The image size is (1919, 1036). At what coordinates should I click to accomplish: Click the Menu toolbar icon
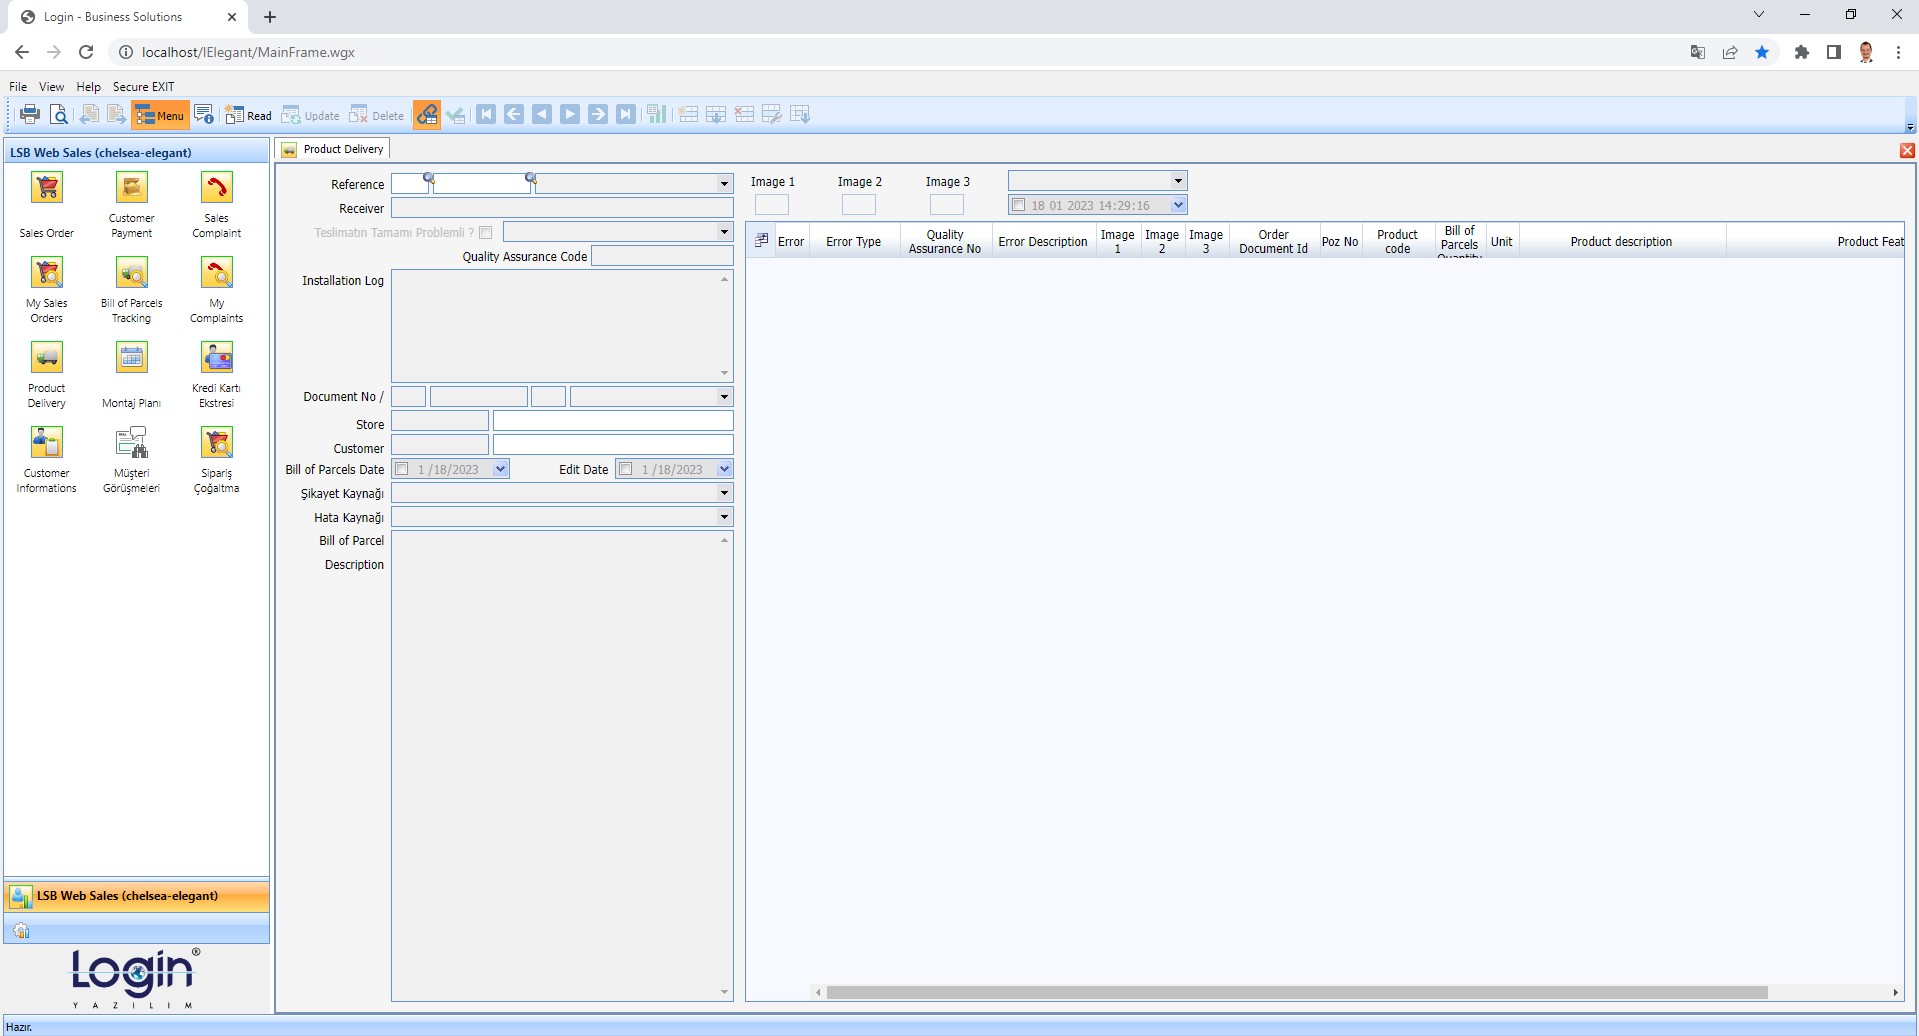click(x=160, y=114)
